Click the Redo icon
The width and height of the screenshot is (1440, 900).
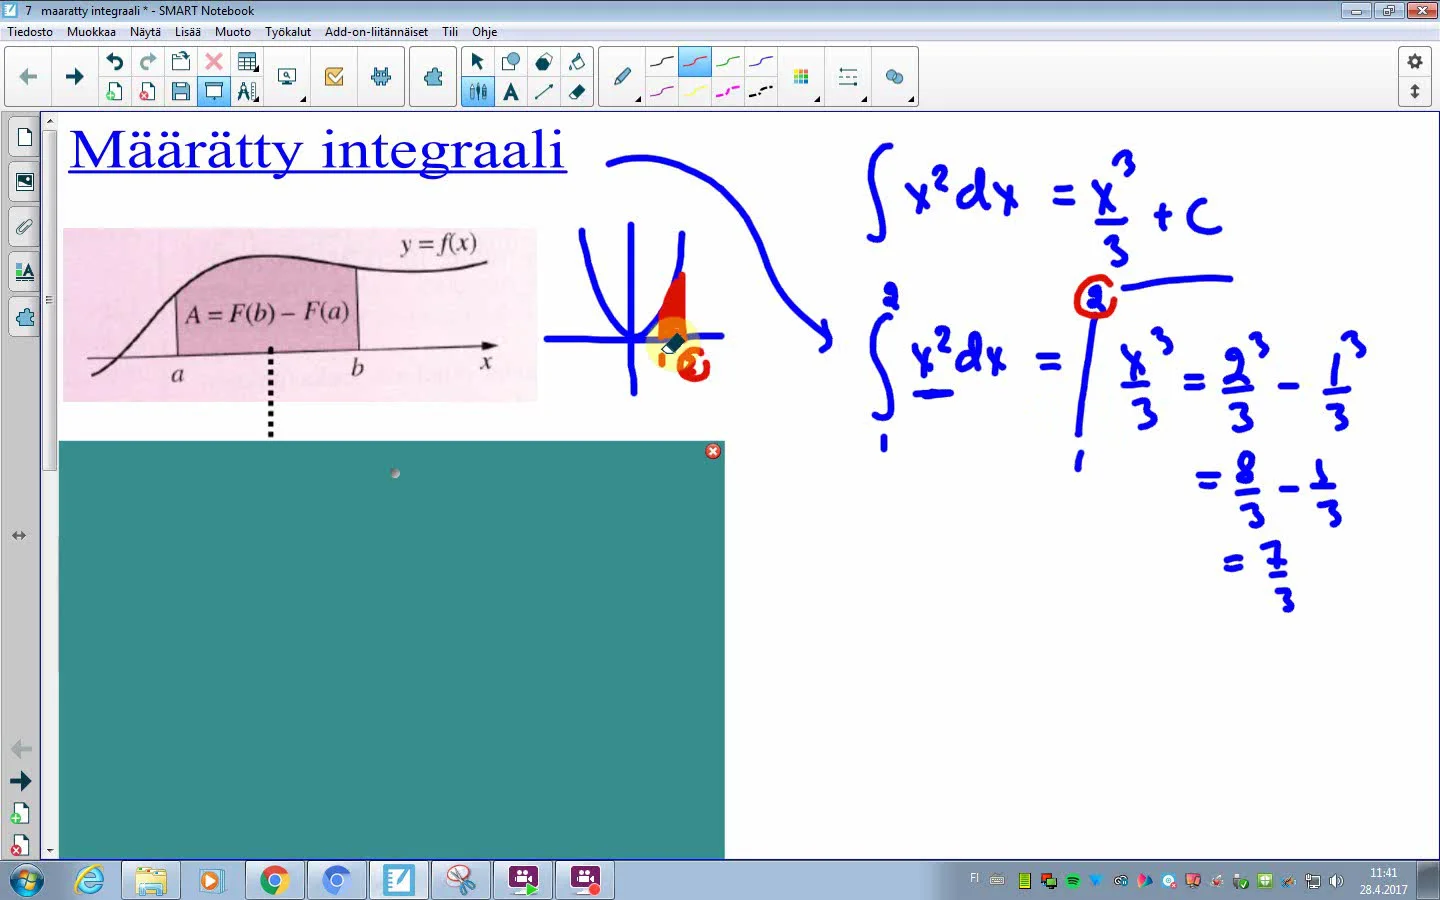148,62
